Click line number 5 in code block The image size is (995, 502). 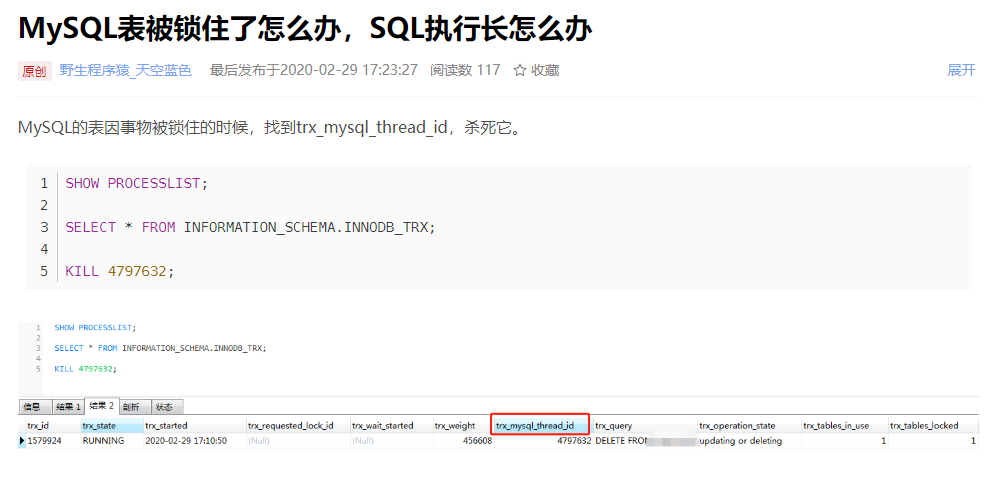44,271
